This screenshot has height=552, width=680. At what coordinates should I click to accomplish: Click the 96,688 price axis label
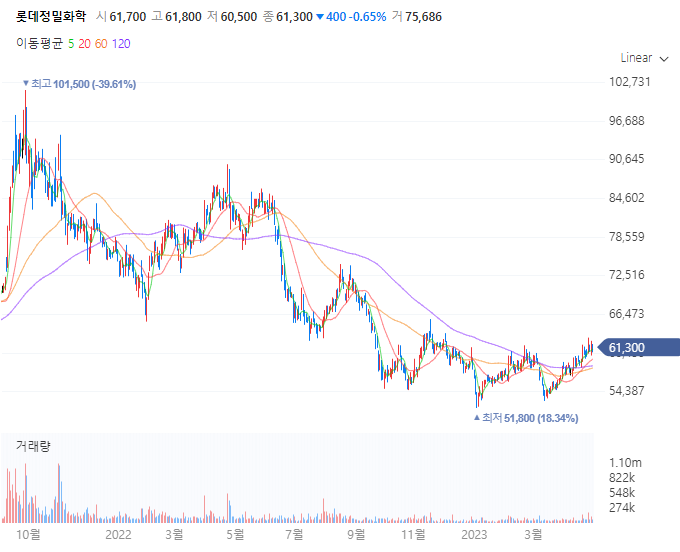pyautogui.click(x=627, y=121)
